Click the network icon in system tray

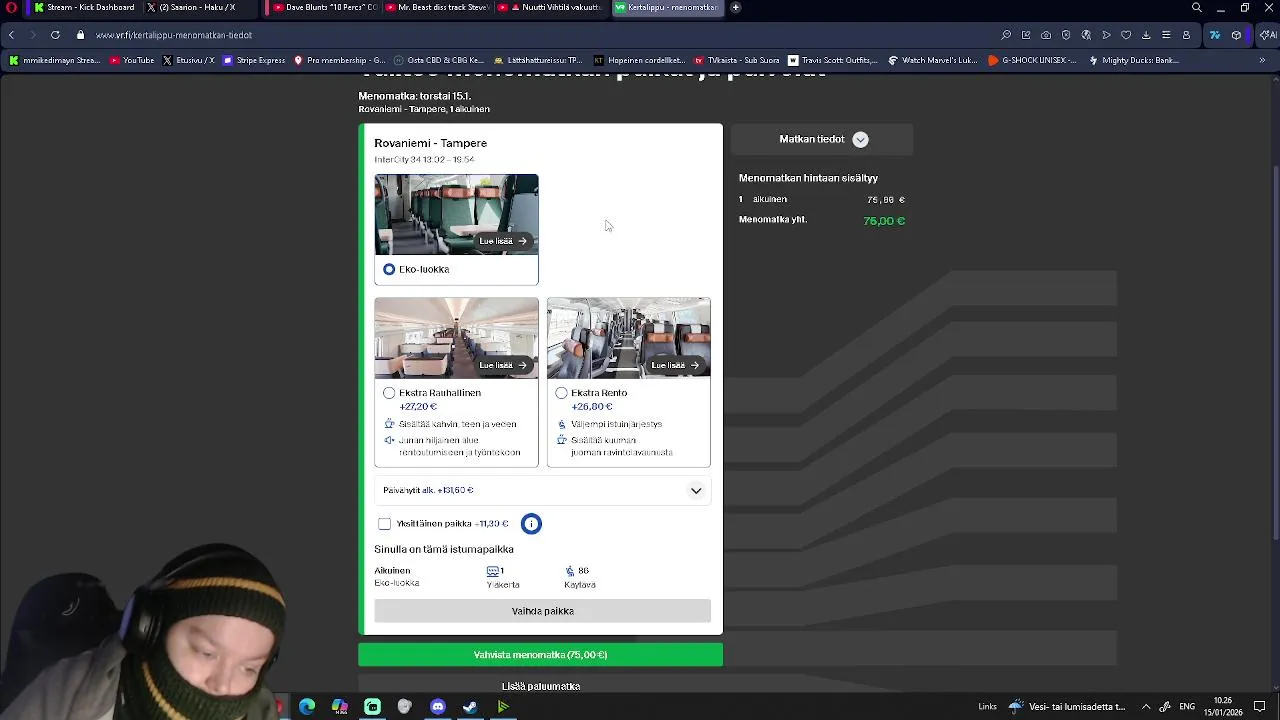(1165, 707)
